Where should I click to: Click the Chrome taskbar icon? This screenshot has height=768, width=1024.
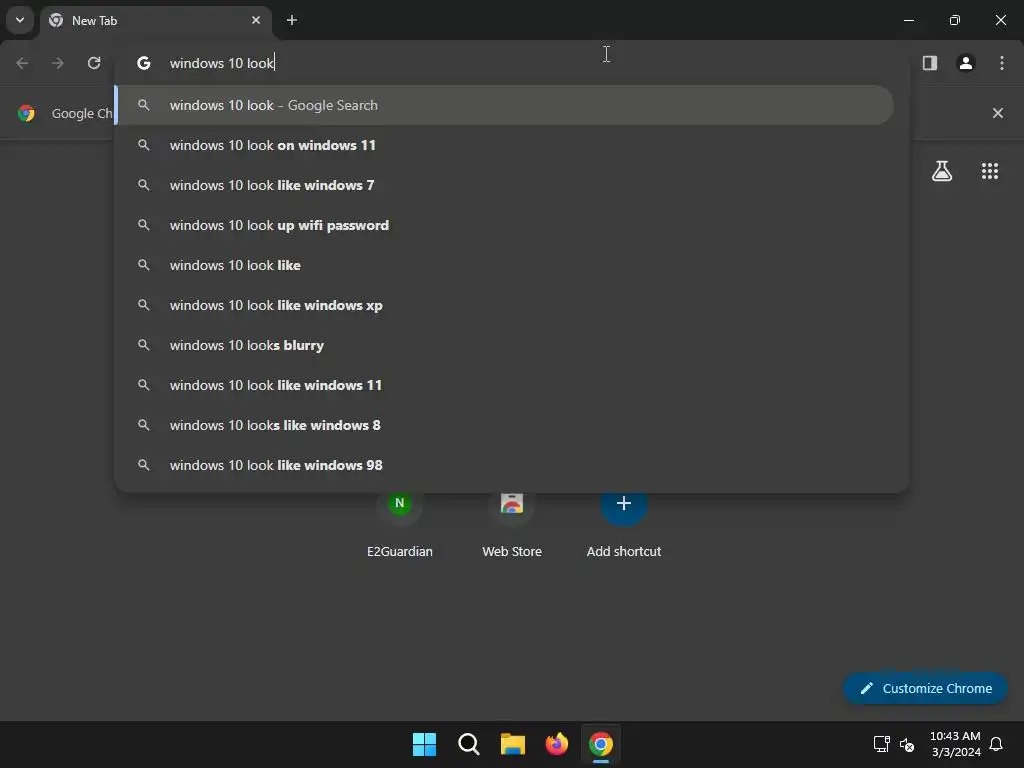tap(601, 744)
